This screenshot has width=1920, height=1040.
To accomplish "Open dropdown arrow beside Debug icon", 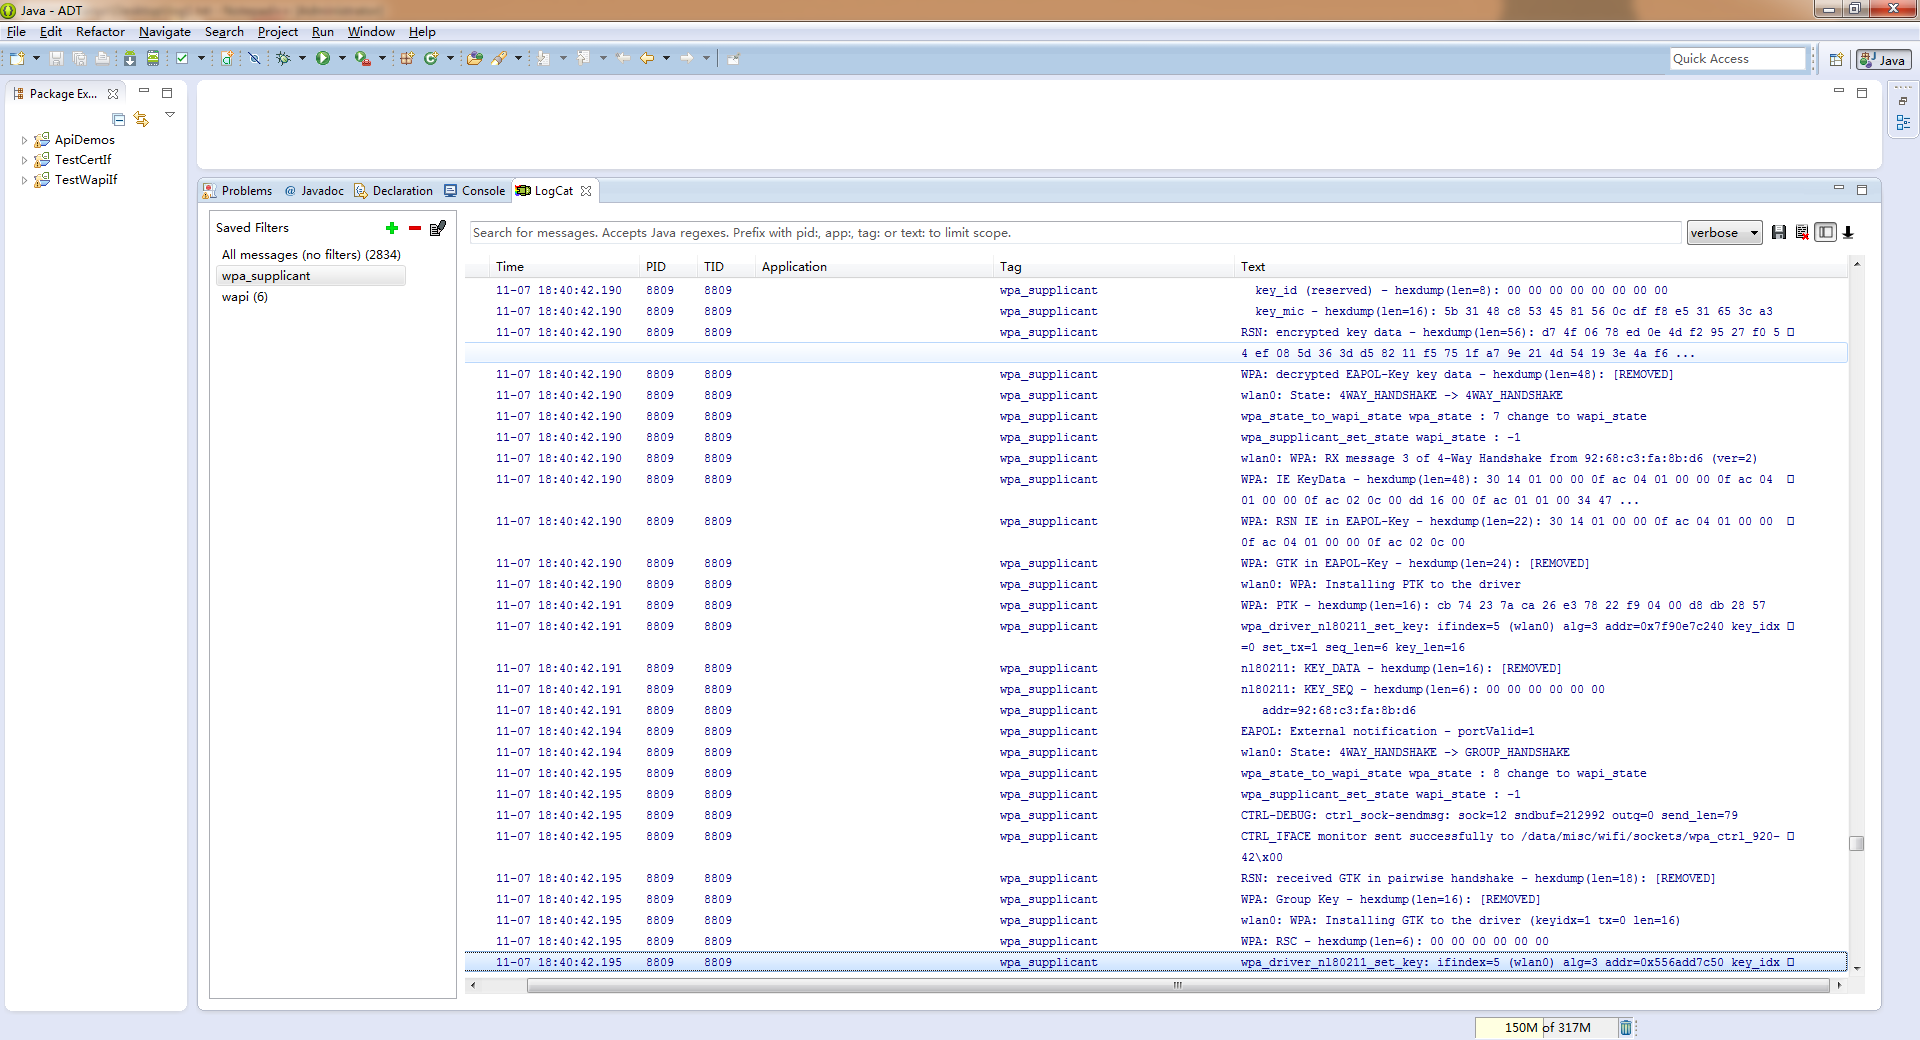I will (302, 59).
